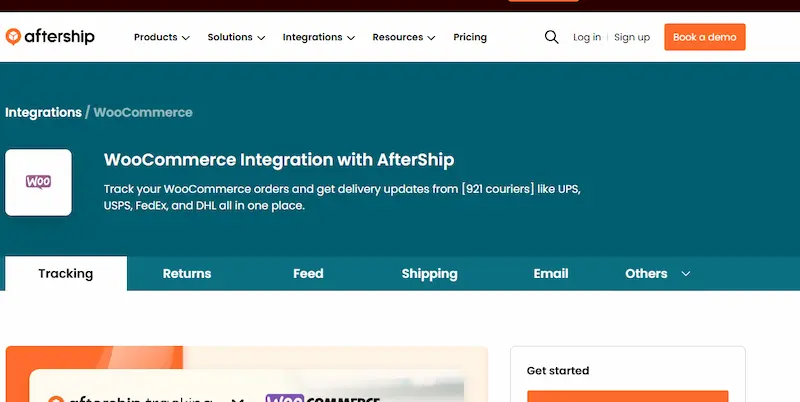
Task: Open the Resources dropdown menu
Action: 403,37
